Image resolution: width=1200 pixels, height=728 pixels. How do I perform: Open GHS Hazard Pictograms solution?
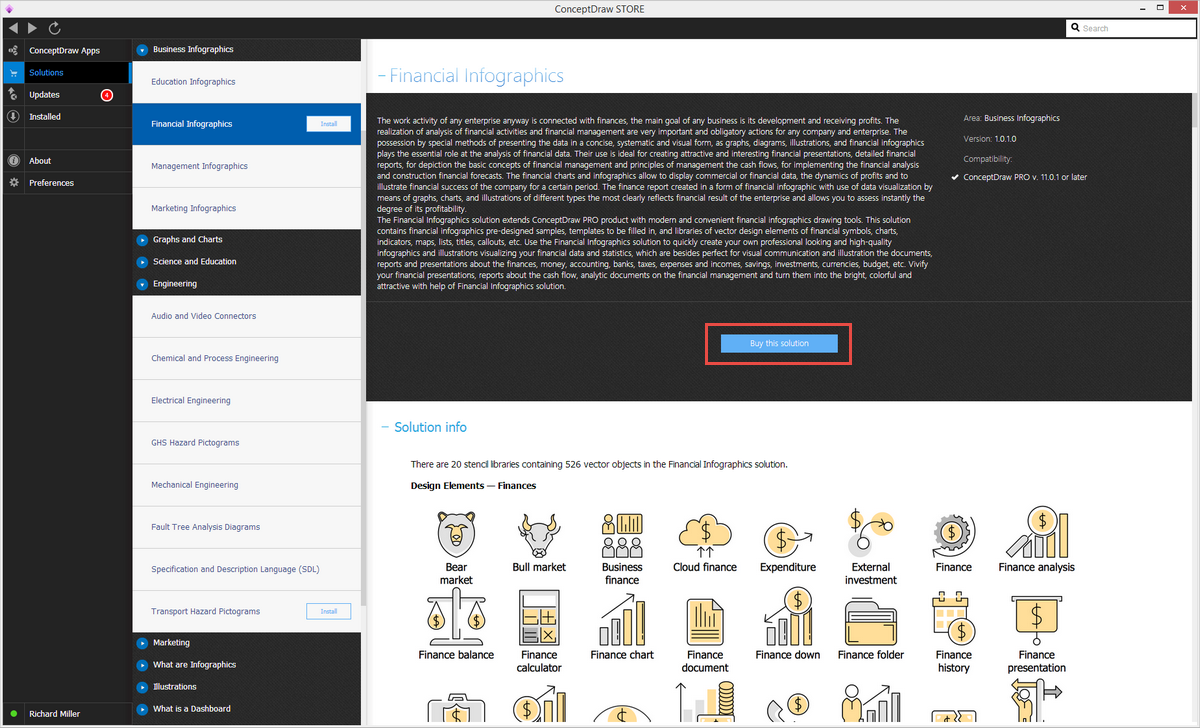(246, 442)
